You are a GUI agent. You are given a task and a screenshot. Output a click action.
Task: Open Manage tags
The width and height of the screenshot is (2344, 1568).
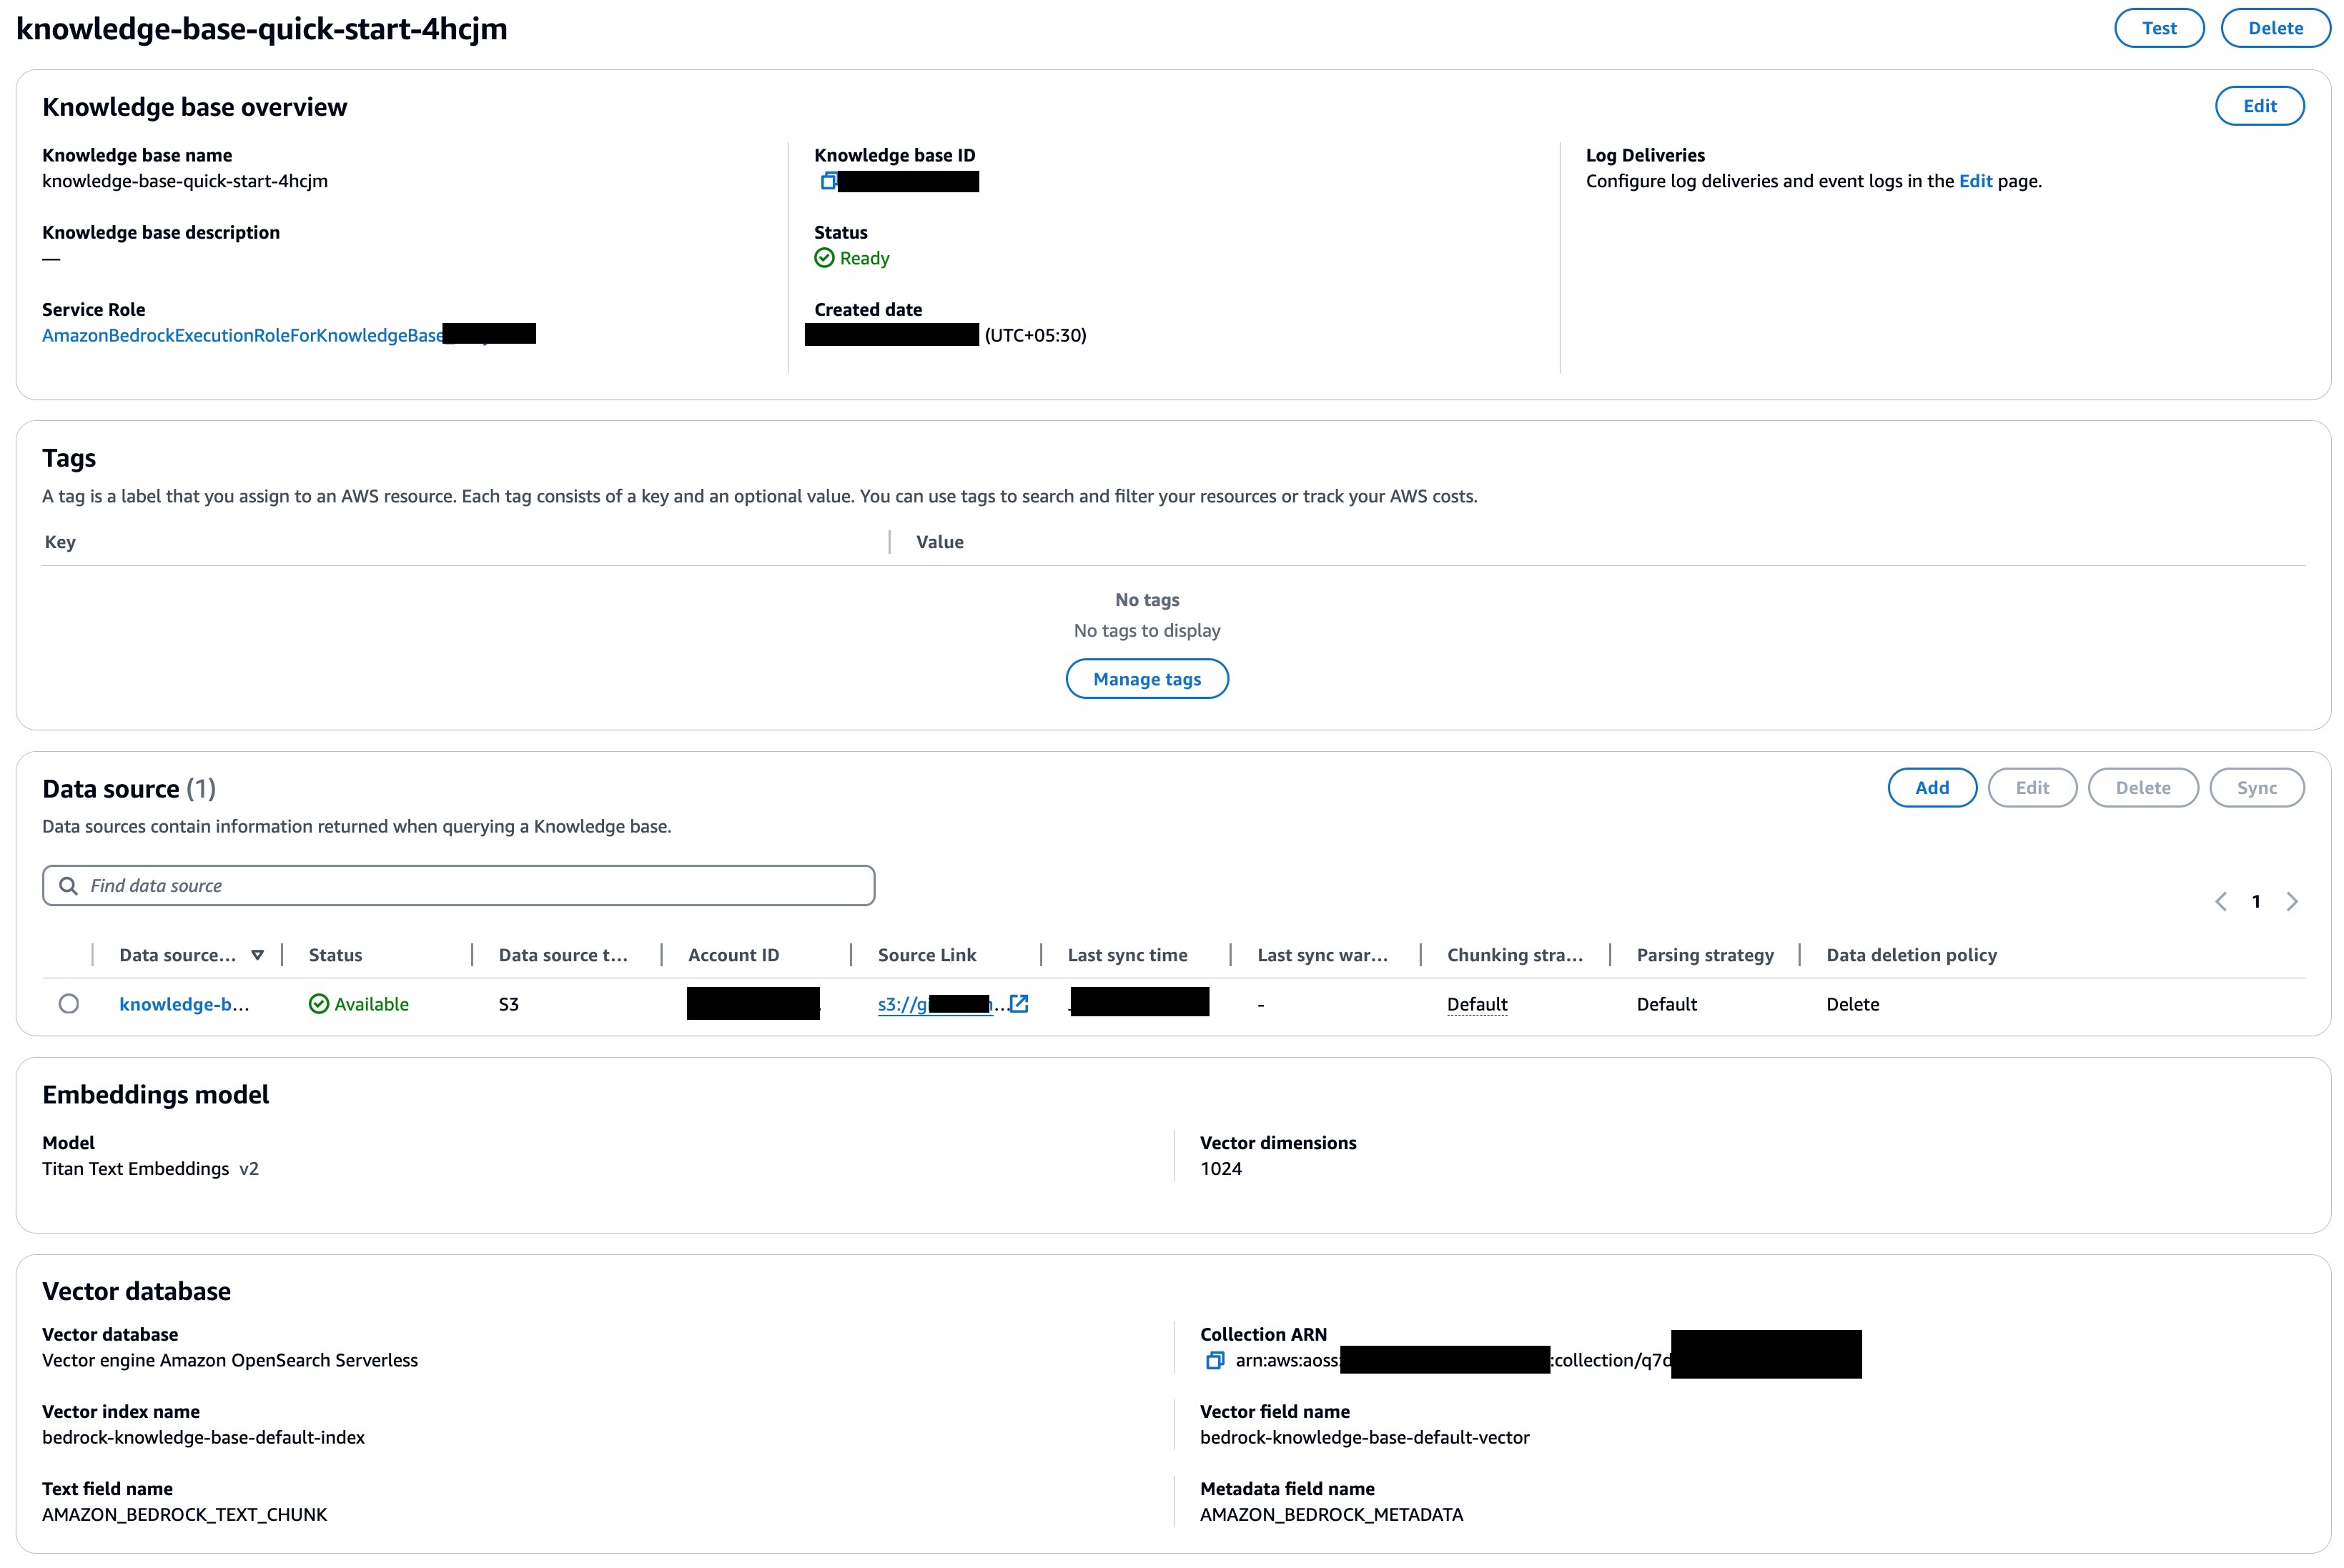tap(1147, 679)
